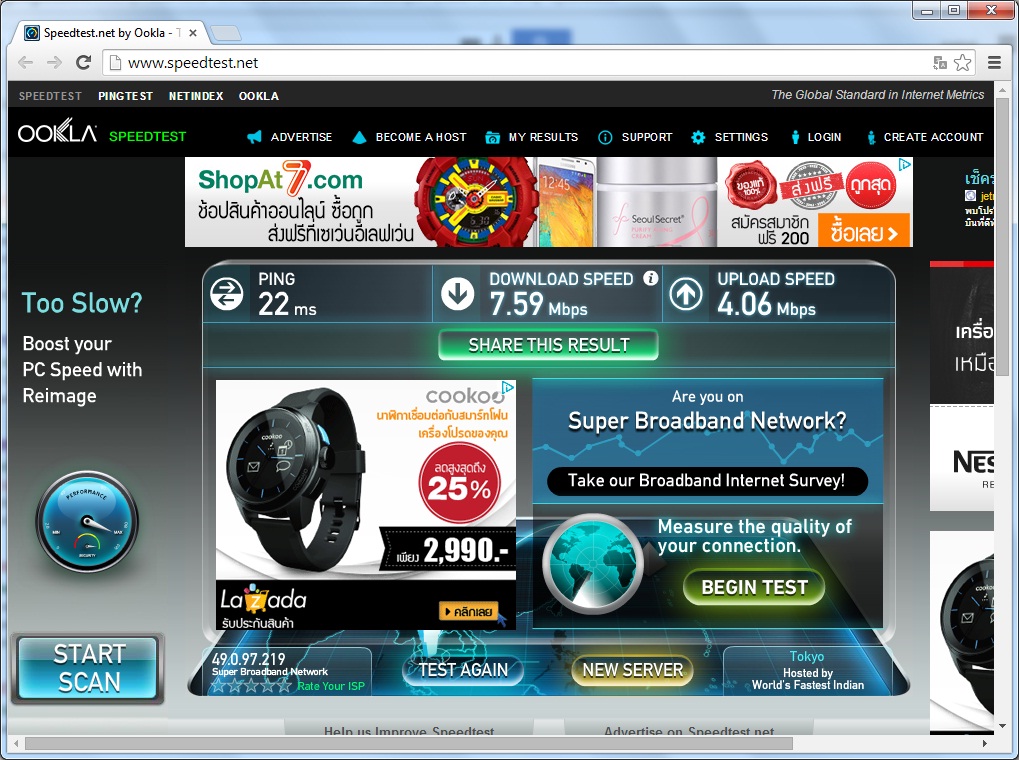This screenshot has width=1019, height=760.
Task: Click the Rate Your ISP link
Action: click(331, 686)
